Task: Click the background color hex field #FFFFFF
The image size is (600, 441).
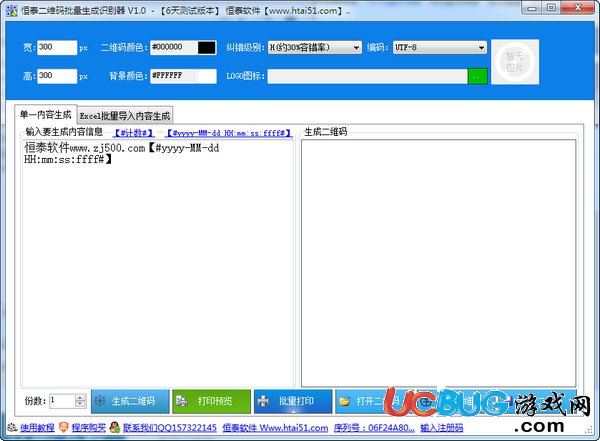Action: pos(174,76)
